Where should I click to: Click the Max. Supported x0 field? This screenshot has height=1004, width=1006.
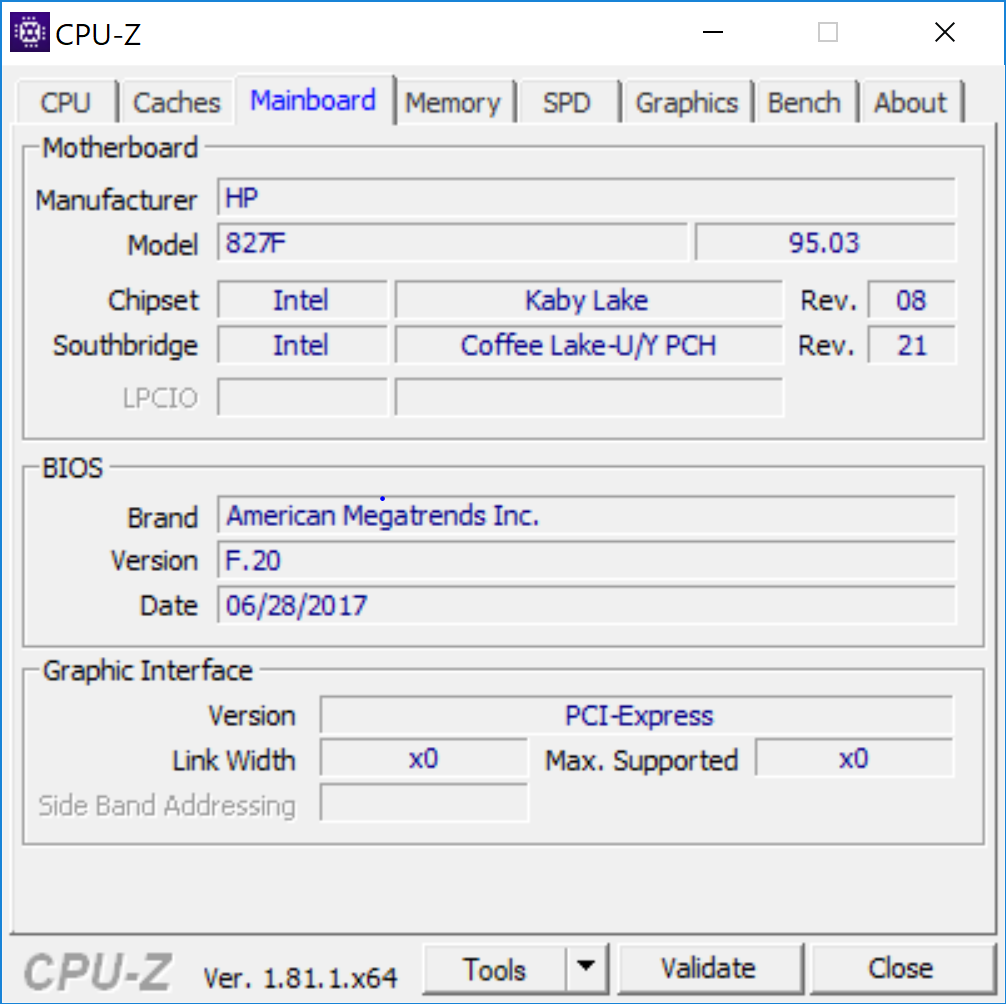855,758
